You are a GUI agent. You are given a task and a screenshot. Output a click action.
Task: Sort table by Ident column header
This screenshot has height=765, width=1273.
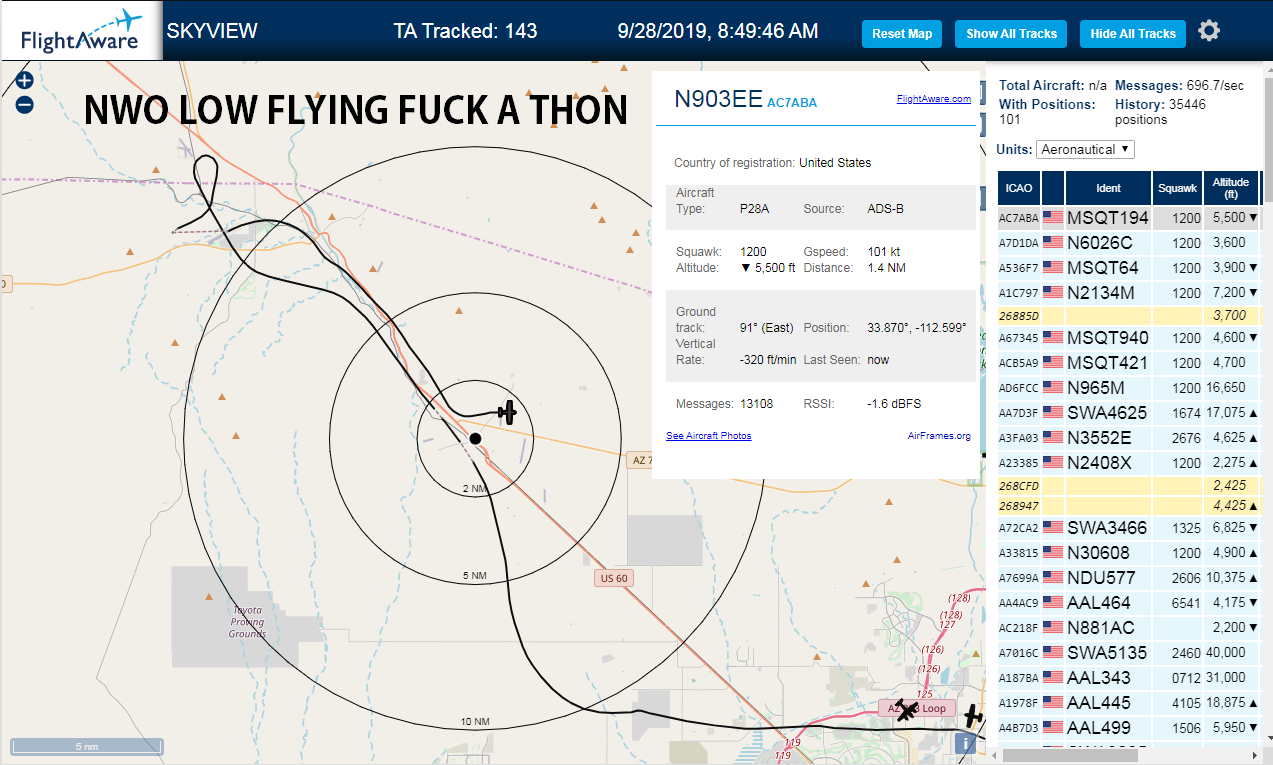[1109, 188]
